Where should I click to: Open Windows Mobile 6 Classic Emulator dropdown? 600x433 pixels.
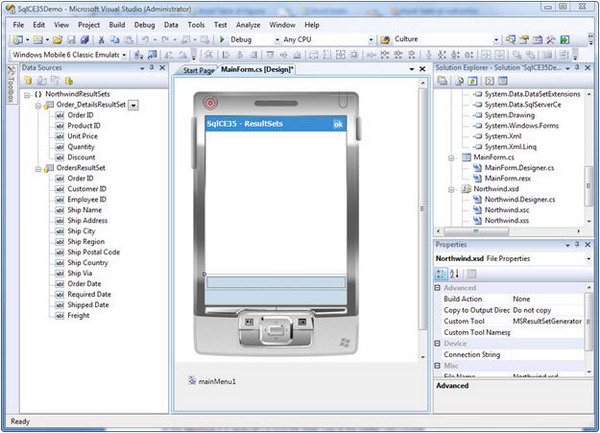coord(124,55)
